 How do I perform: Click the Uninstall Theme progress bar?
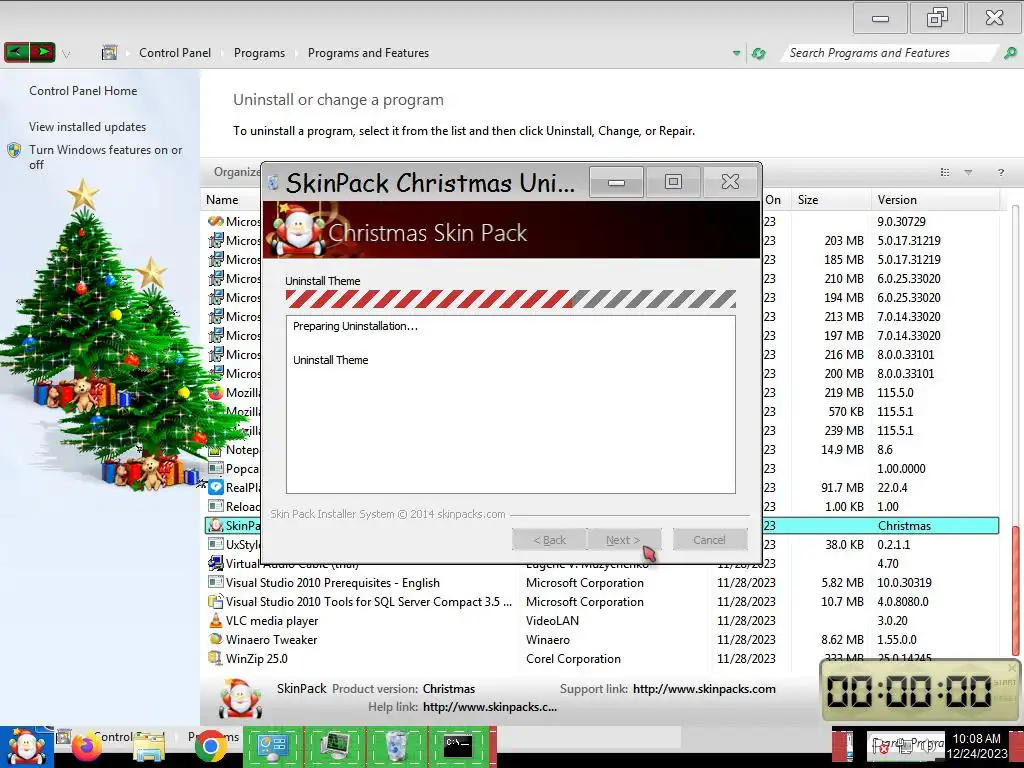click(x=511, y=299)
